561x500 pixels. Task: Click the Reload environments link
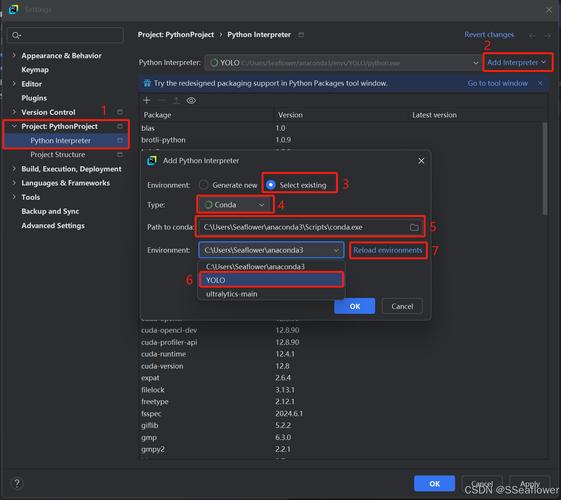pyautogui.click(x=387, y=250)
